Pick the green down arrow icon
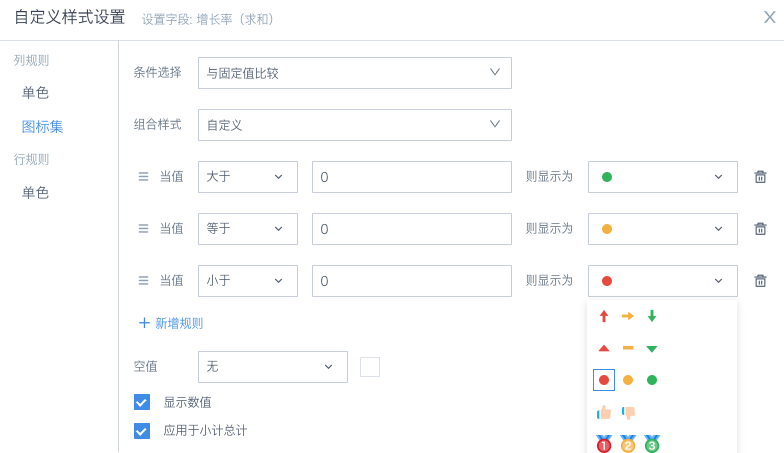This screenshot has height=453, width=784. (x=652, y=316)
